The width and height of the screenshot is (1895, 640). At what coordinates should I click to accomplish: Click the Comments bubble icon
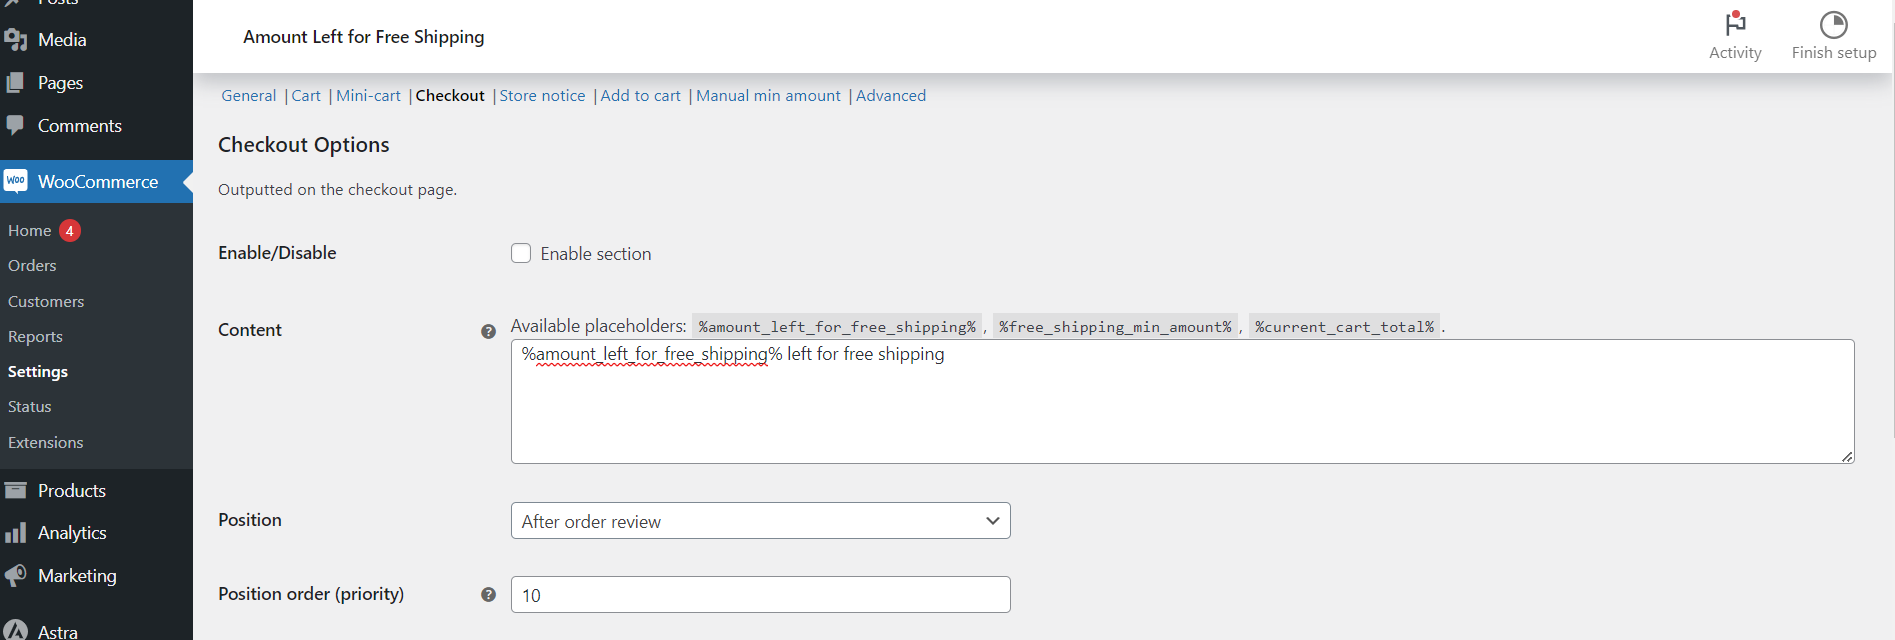(x=15, y=126)
